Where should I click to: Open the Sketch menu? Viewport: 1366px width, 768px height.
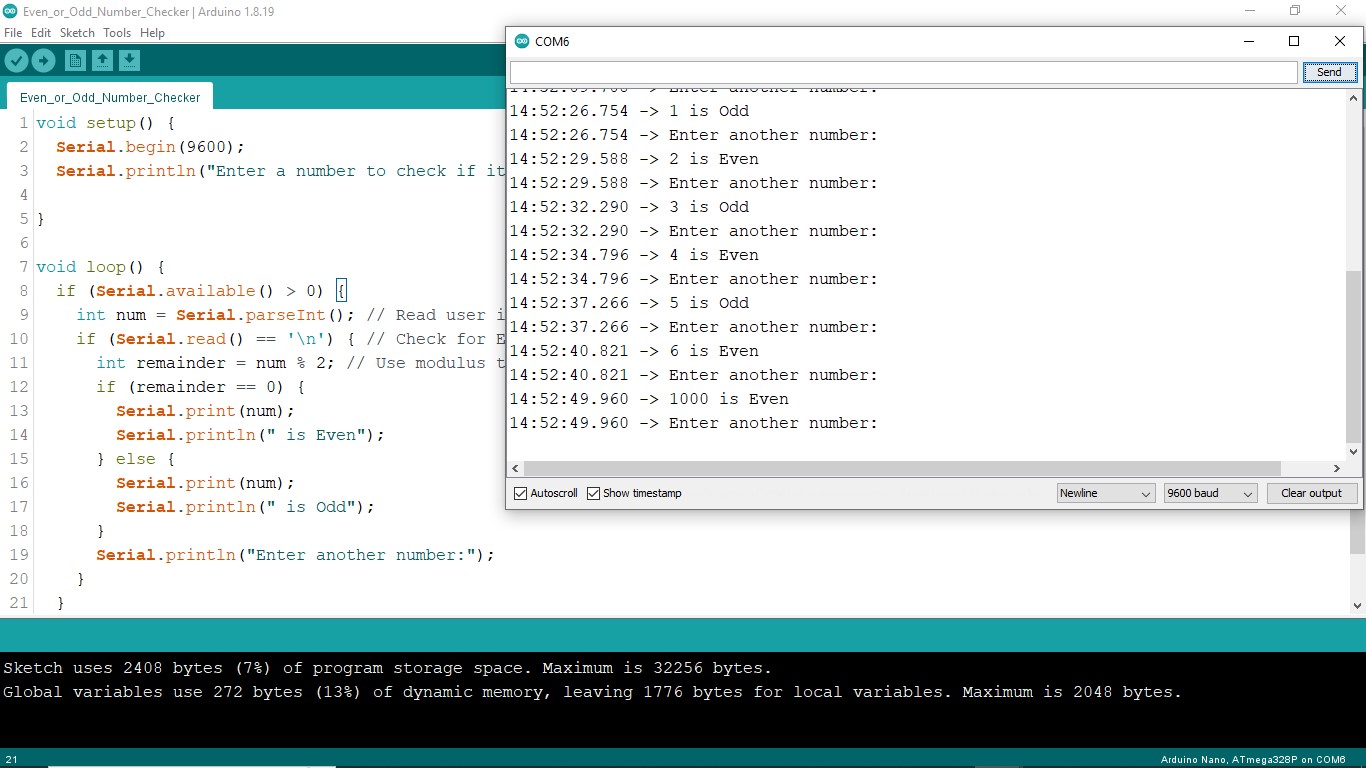[x=77, y=33]
